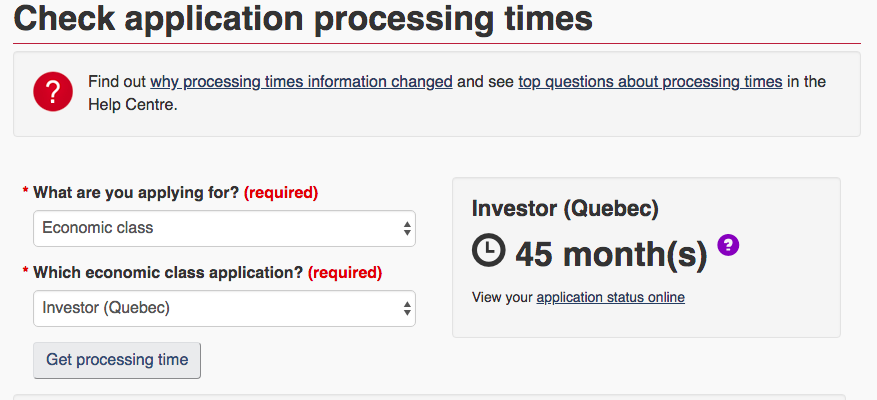Open 'why processing times information changed' link
This screenshot has height=400, width=877.
(x=301, y=82)
